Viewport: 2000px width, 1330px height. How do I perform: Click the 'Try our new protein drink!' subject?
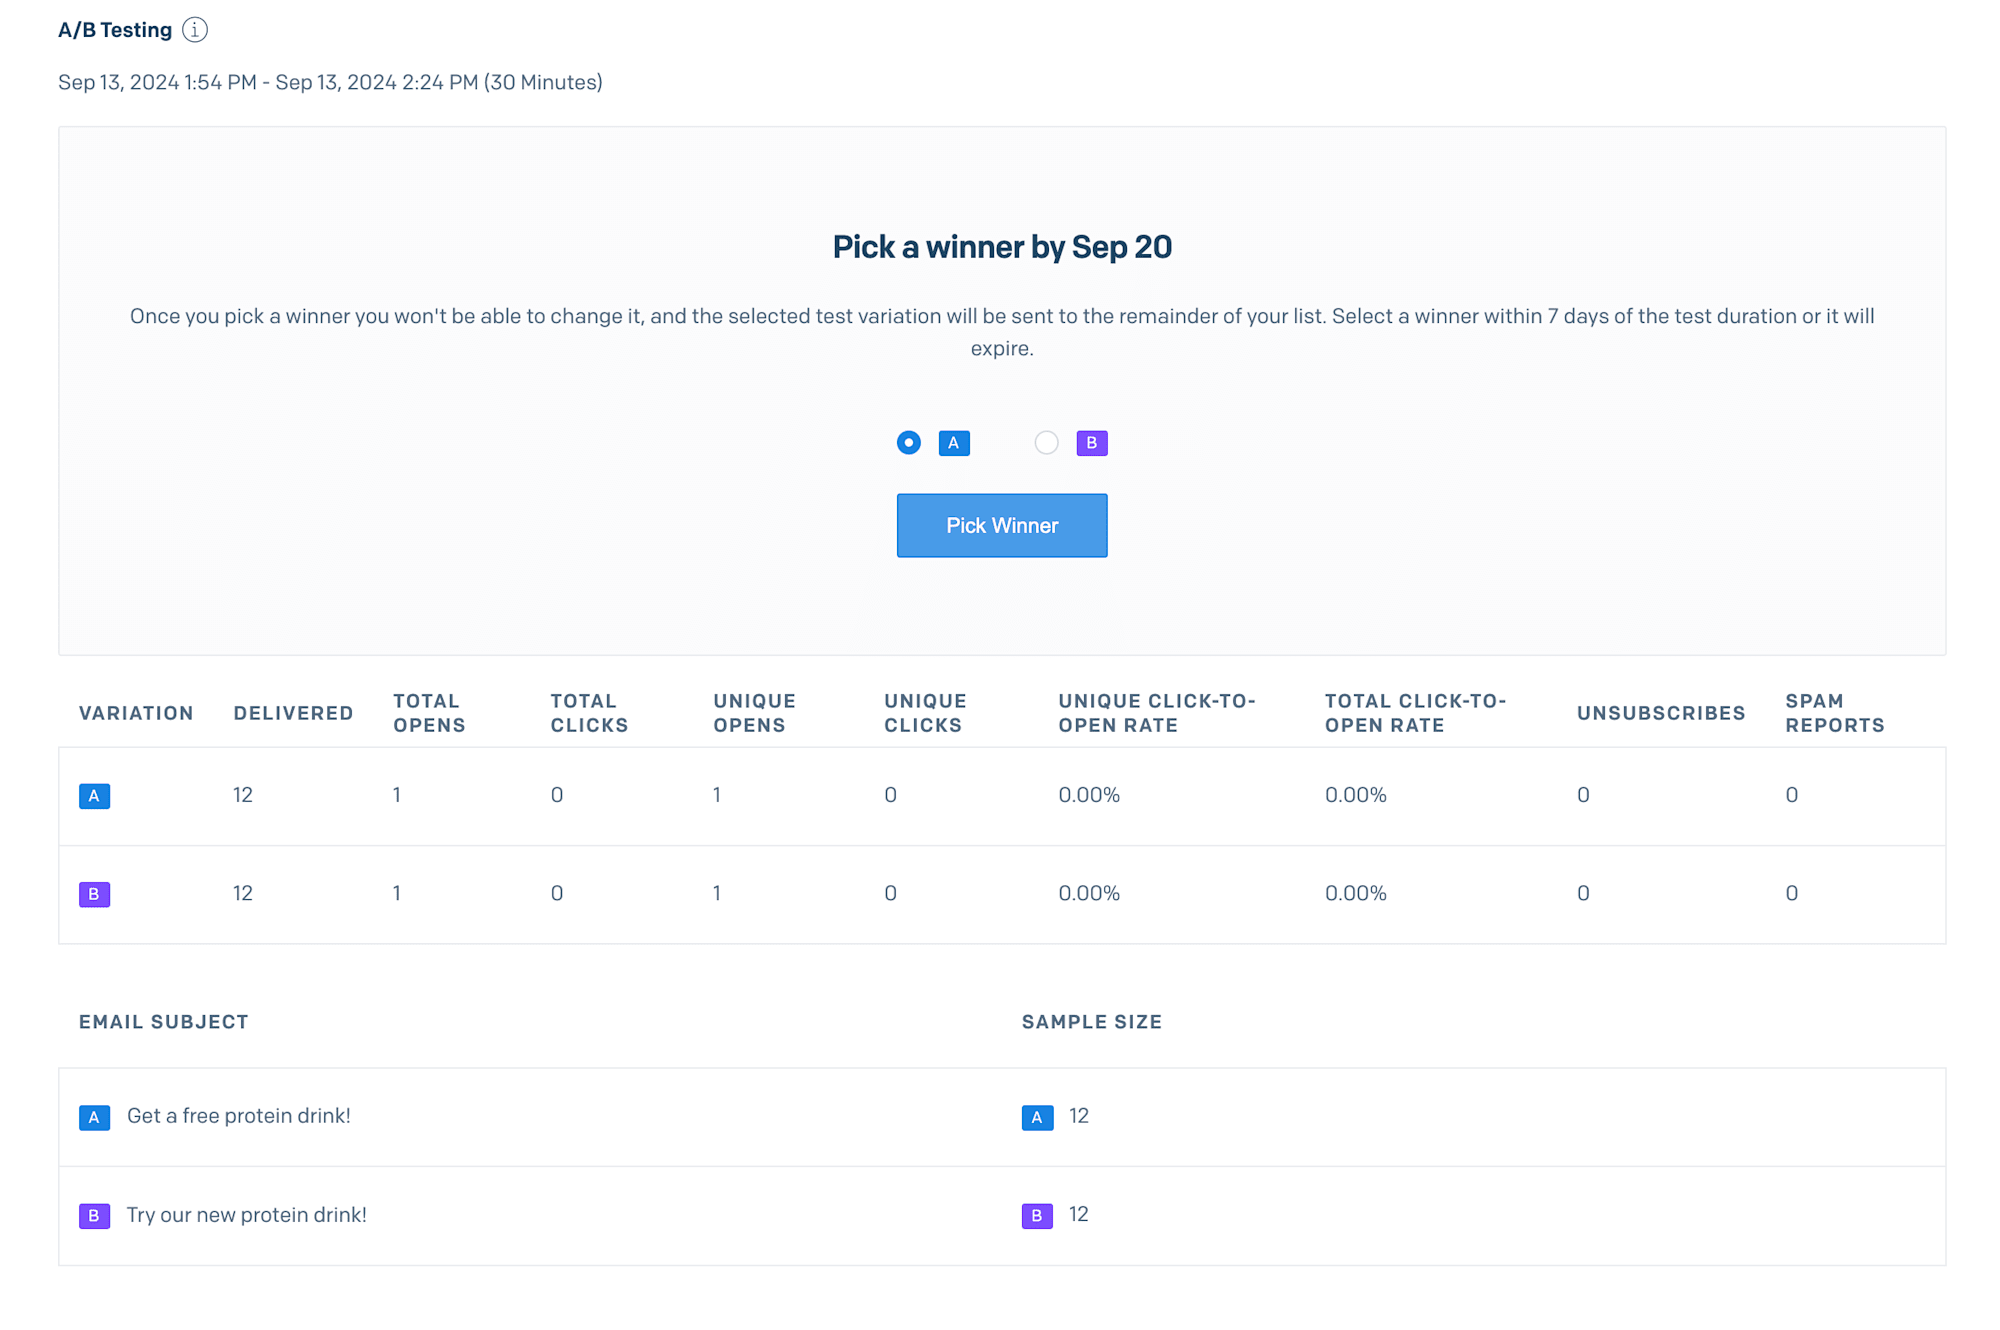(247, 1215)
